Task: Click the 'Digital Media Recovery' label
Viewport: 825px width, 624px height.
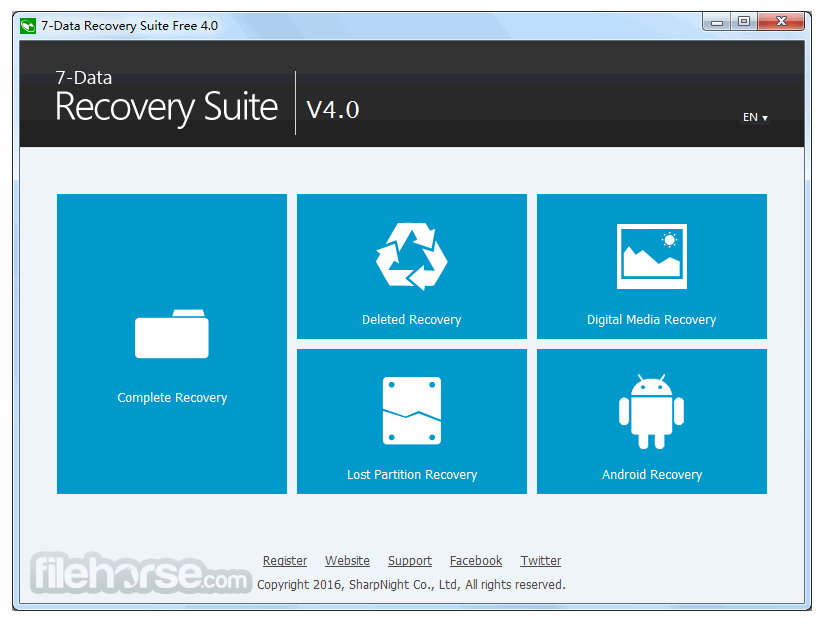Action: [x=651, y=320]
